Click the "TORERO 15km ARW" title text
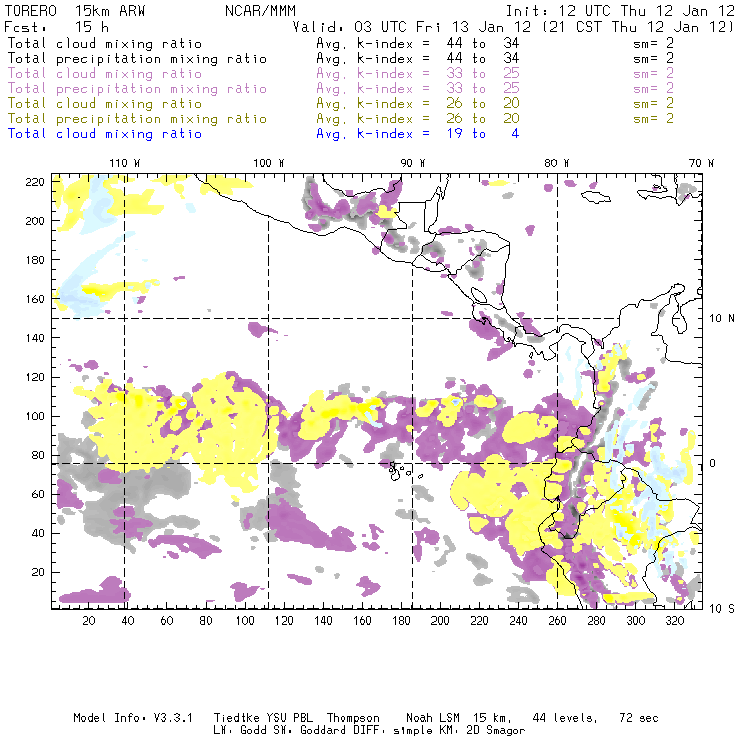740x740 pixels. (x=75, y=11)
